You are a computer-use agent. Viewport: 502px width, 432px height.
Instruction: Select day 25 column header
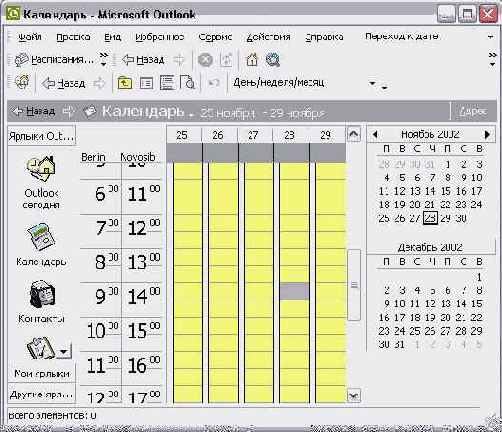click(182, 135)
